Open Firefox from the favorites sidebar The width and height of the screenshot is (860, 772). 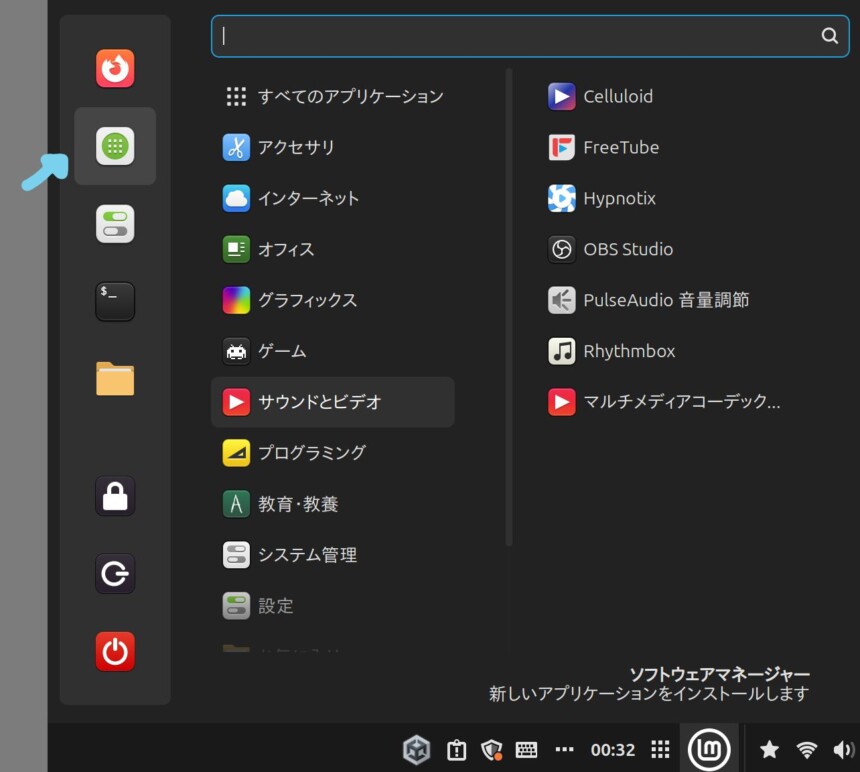pyautogui.click(x=115, y=69)
